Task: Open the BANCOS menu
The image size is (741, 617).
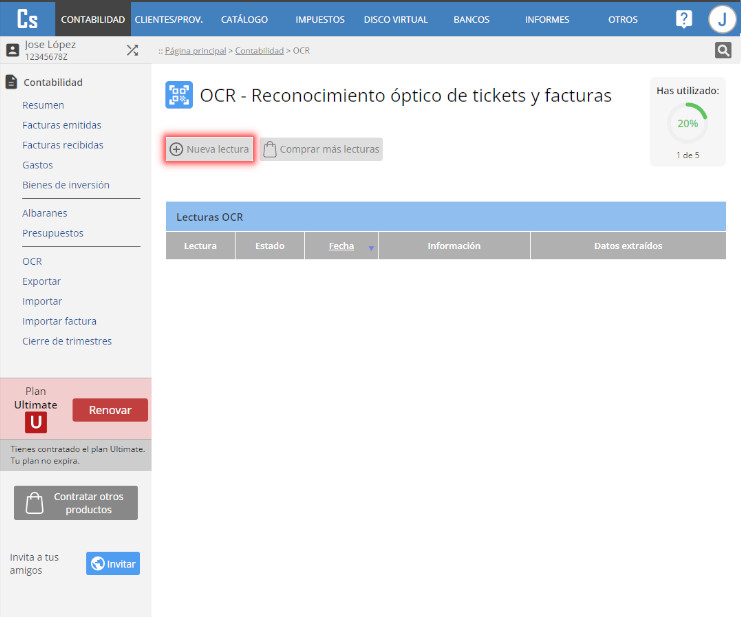Action: (471, 19)
